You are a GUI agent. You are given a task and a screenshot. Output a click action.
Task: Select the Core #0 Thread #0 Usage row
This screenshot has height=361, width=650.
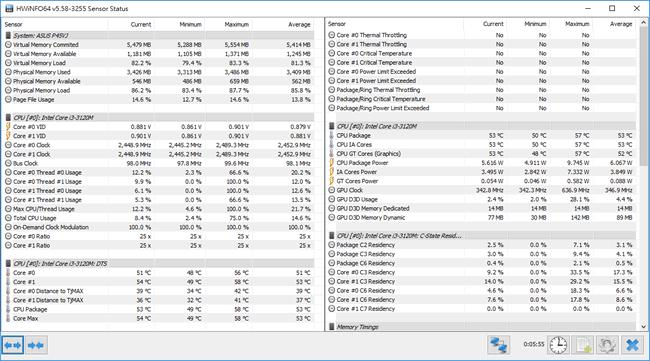click(160, 172)
